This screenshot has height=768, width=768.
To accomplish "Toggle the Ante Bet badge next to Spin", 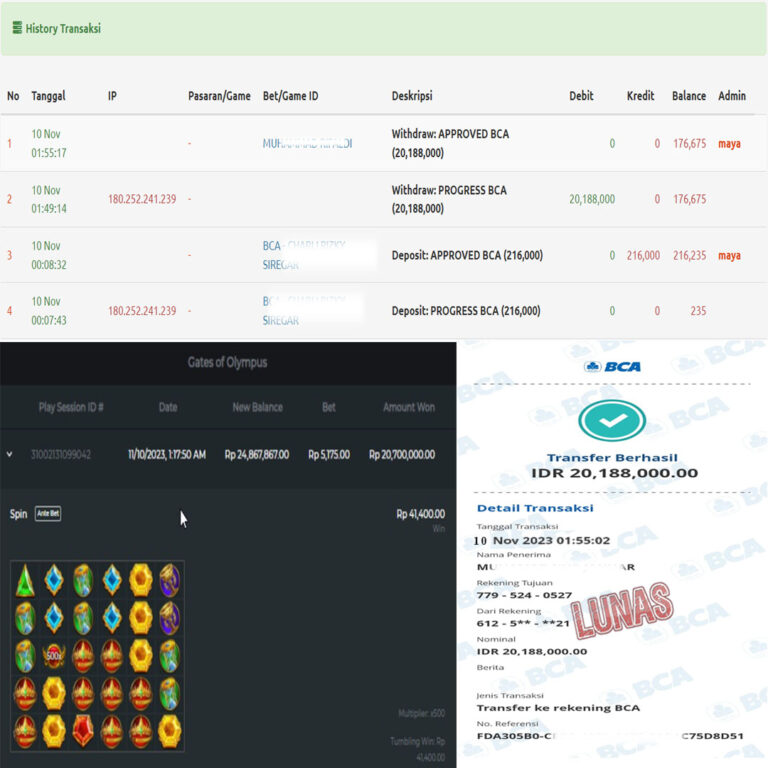I will (x=48, y=514).
